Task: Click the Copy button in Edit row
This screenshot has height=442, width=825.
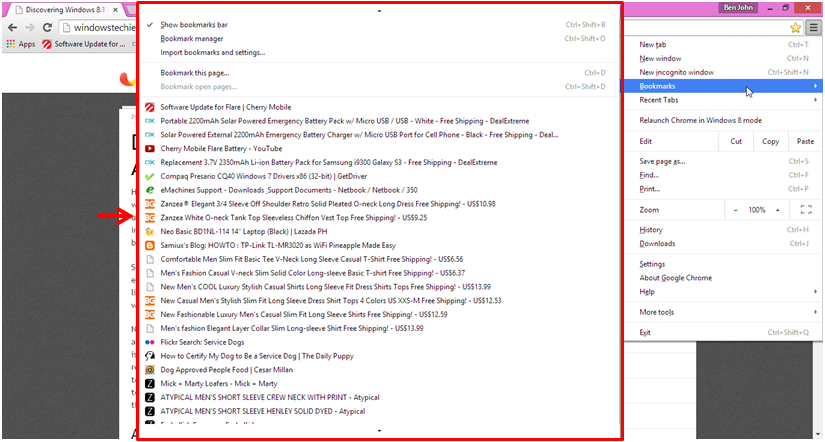Action: coord(770,141)
